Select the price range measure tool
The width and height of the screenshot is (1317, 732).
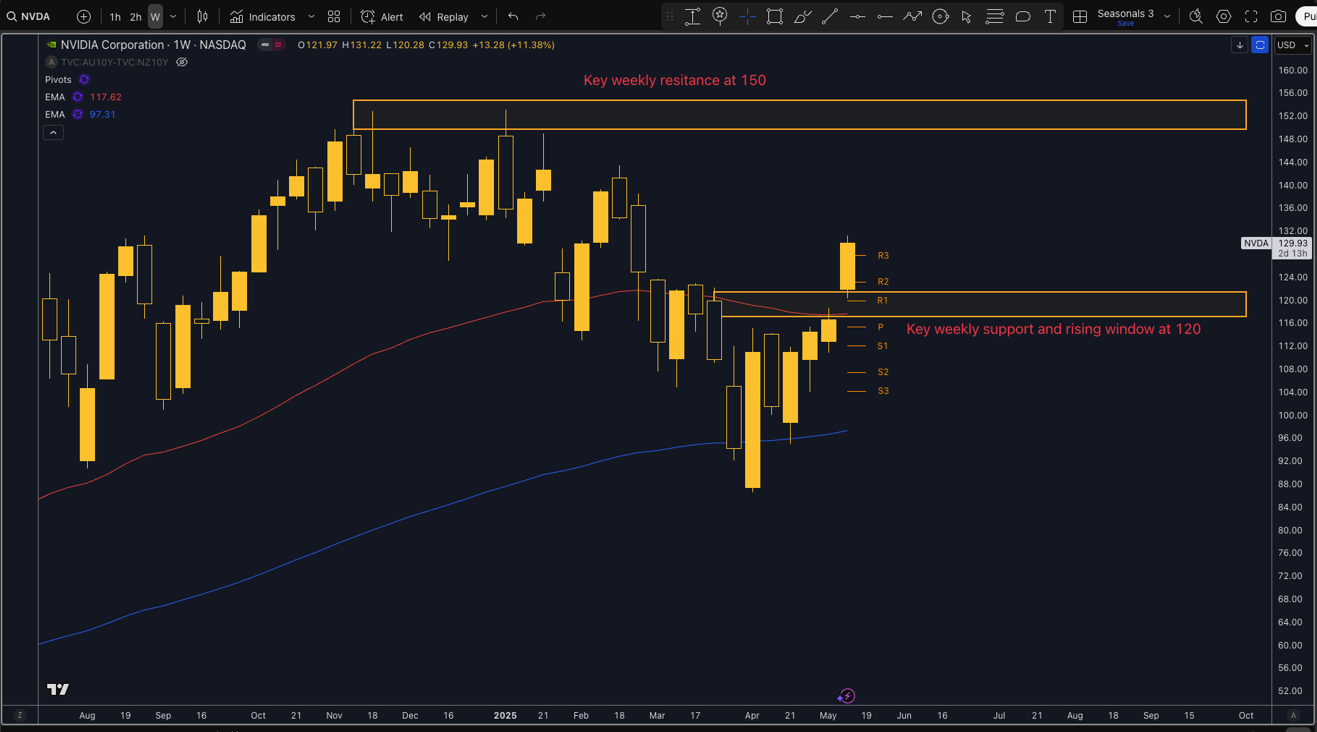(x=692, y=16)
